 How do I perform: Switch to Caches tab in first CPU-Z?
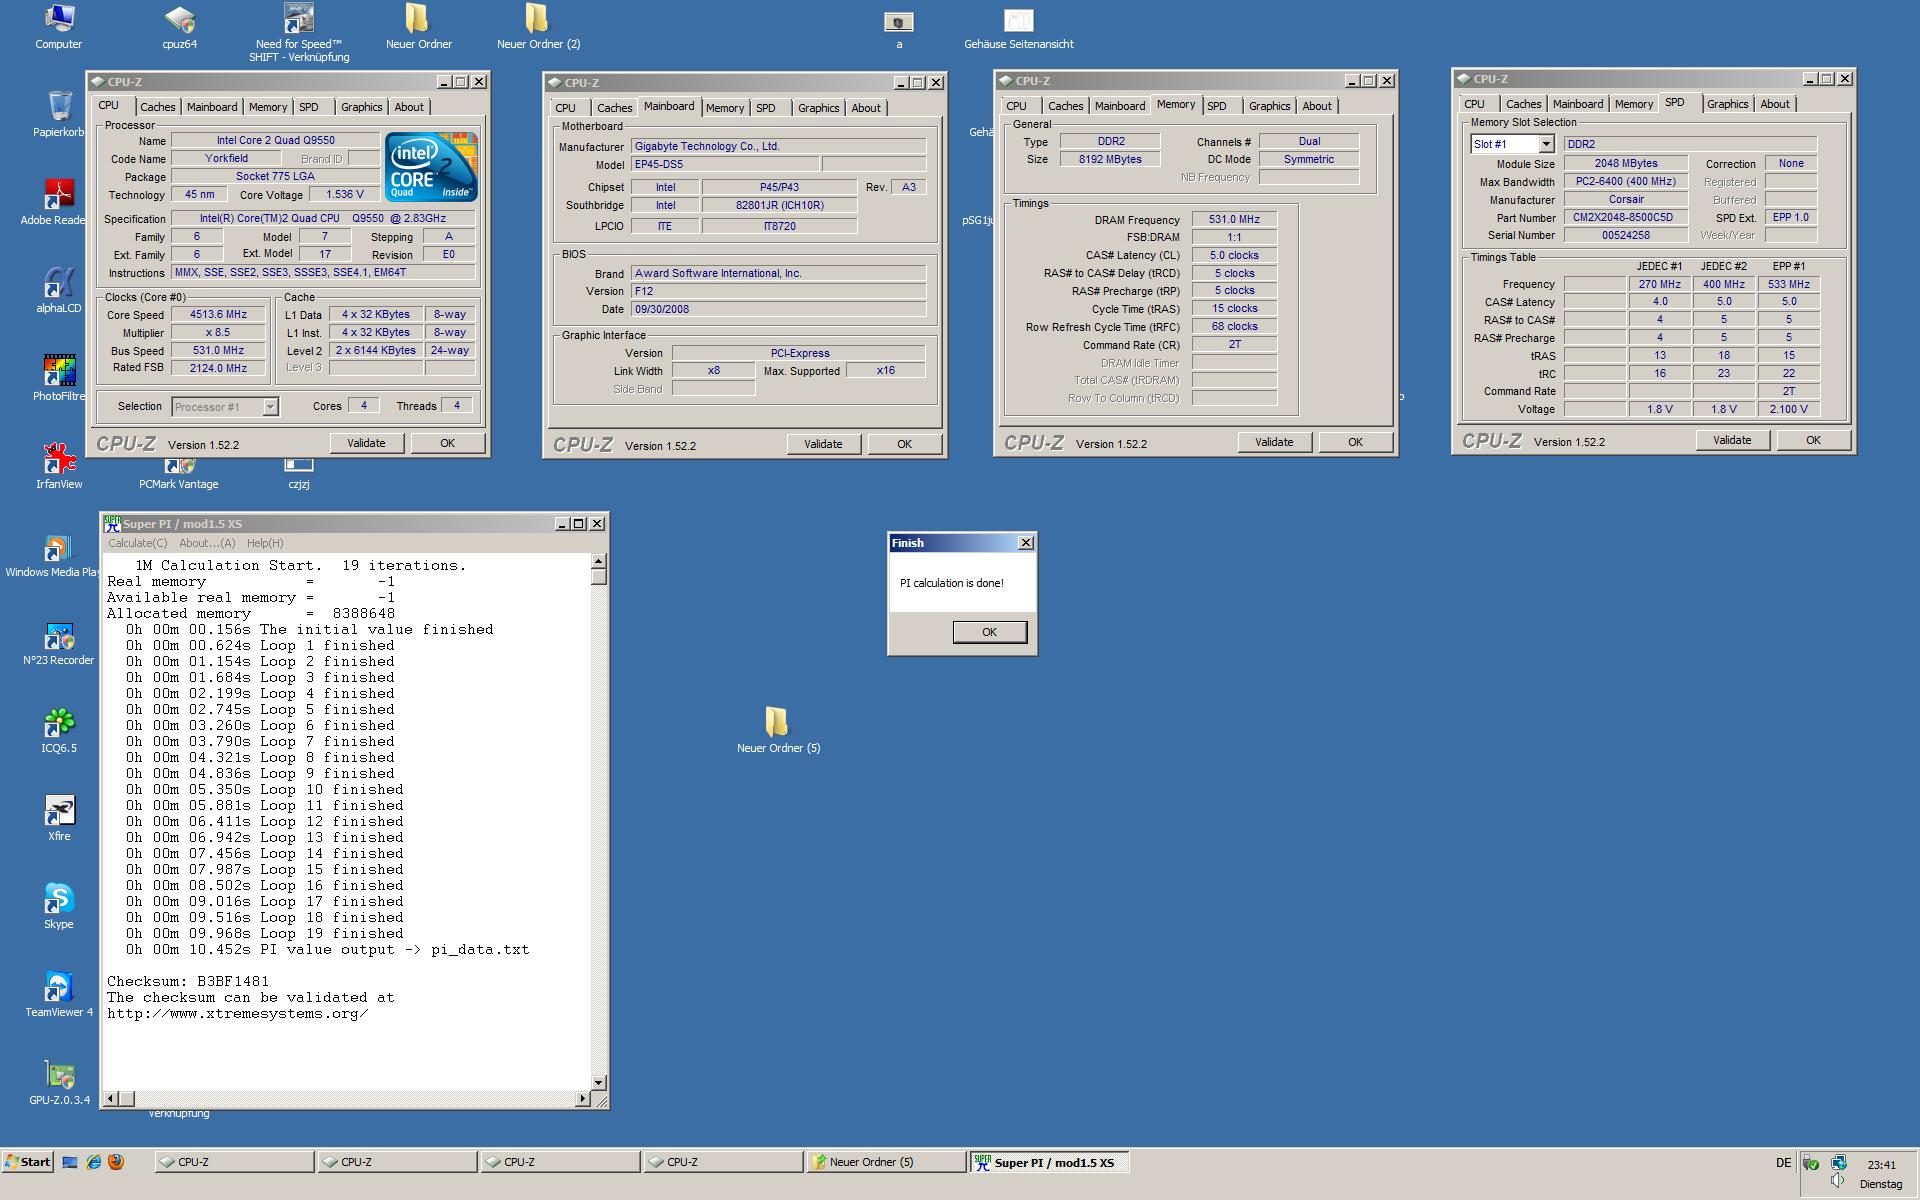tap(157, 107)
